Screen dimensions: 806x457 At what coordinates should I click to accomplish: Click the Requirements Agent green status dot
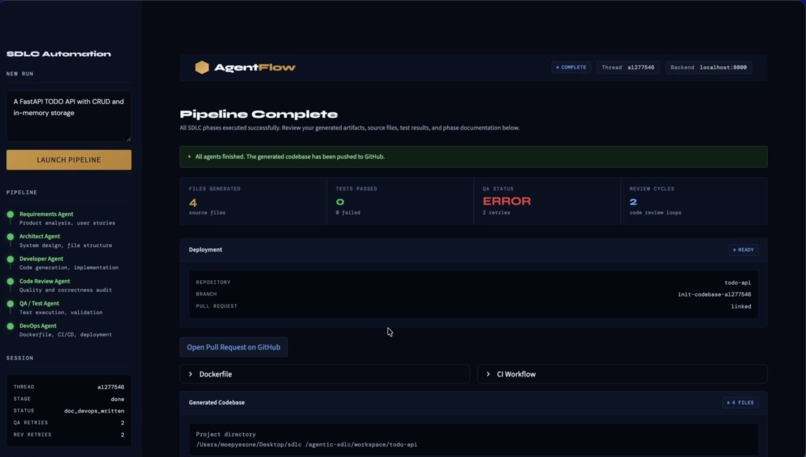[x=10, y=214]
